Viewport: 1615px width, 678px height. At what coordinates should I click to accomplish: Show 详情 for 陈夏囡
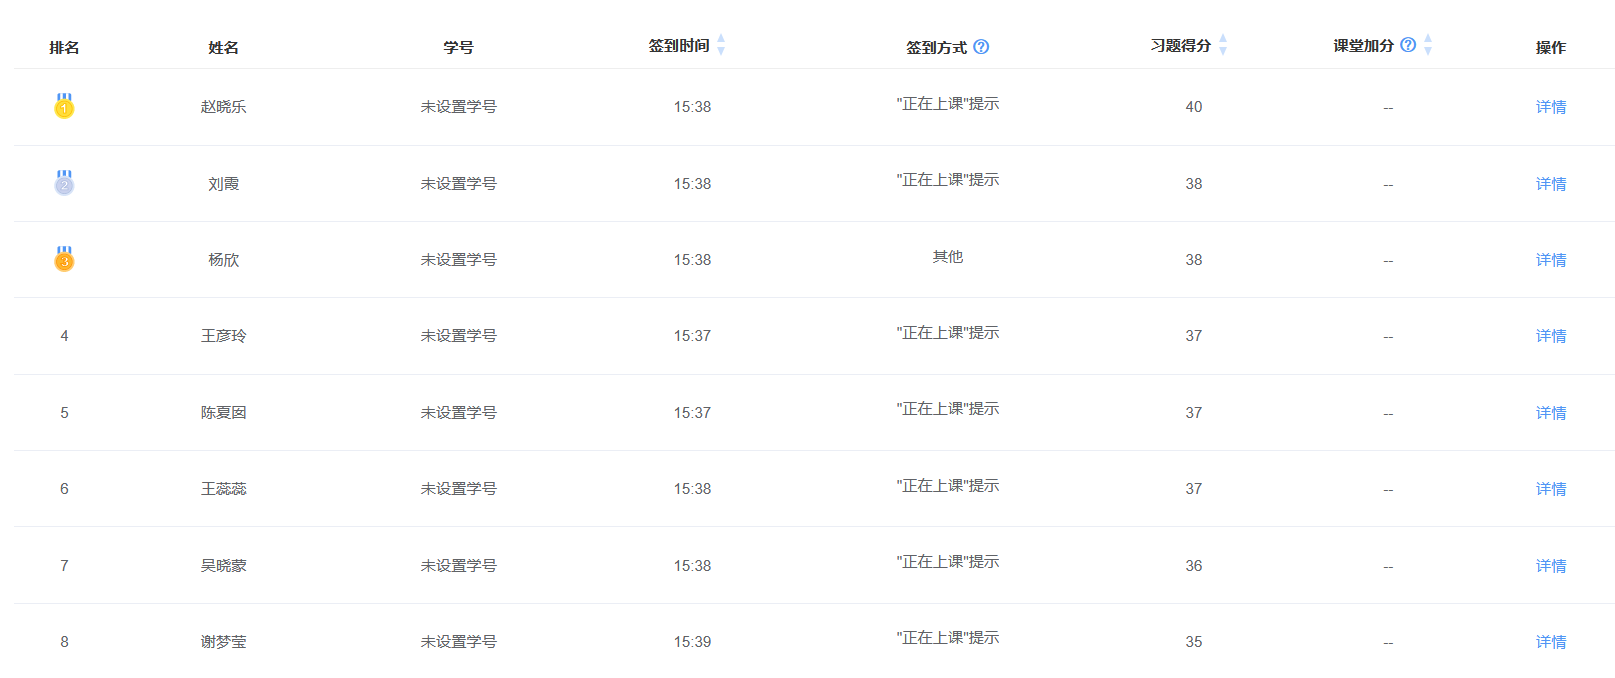point(1550,413)
